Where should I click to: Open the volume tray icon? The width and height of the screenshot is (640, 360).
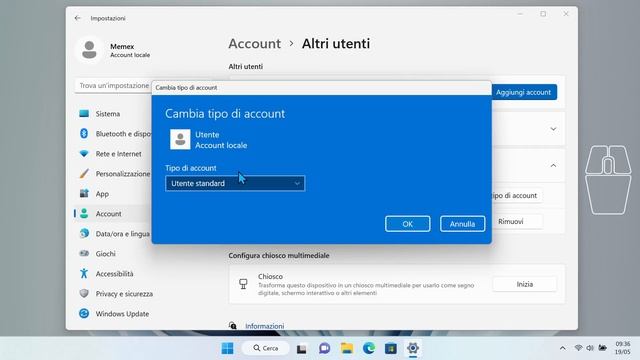(x=590, y=348)
